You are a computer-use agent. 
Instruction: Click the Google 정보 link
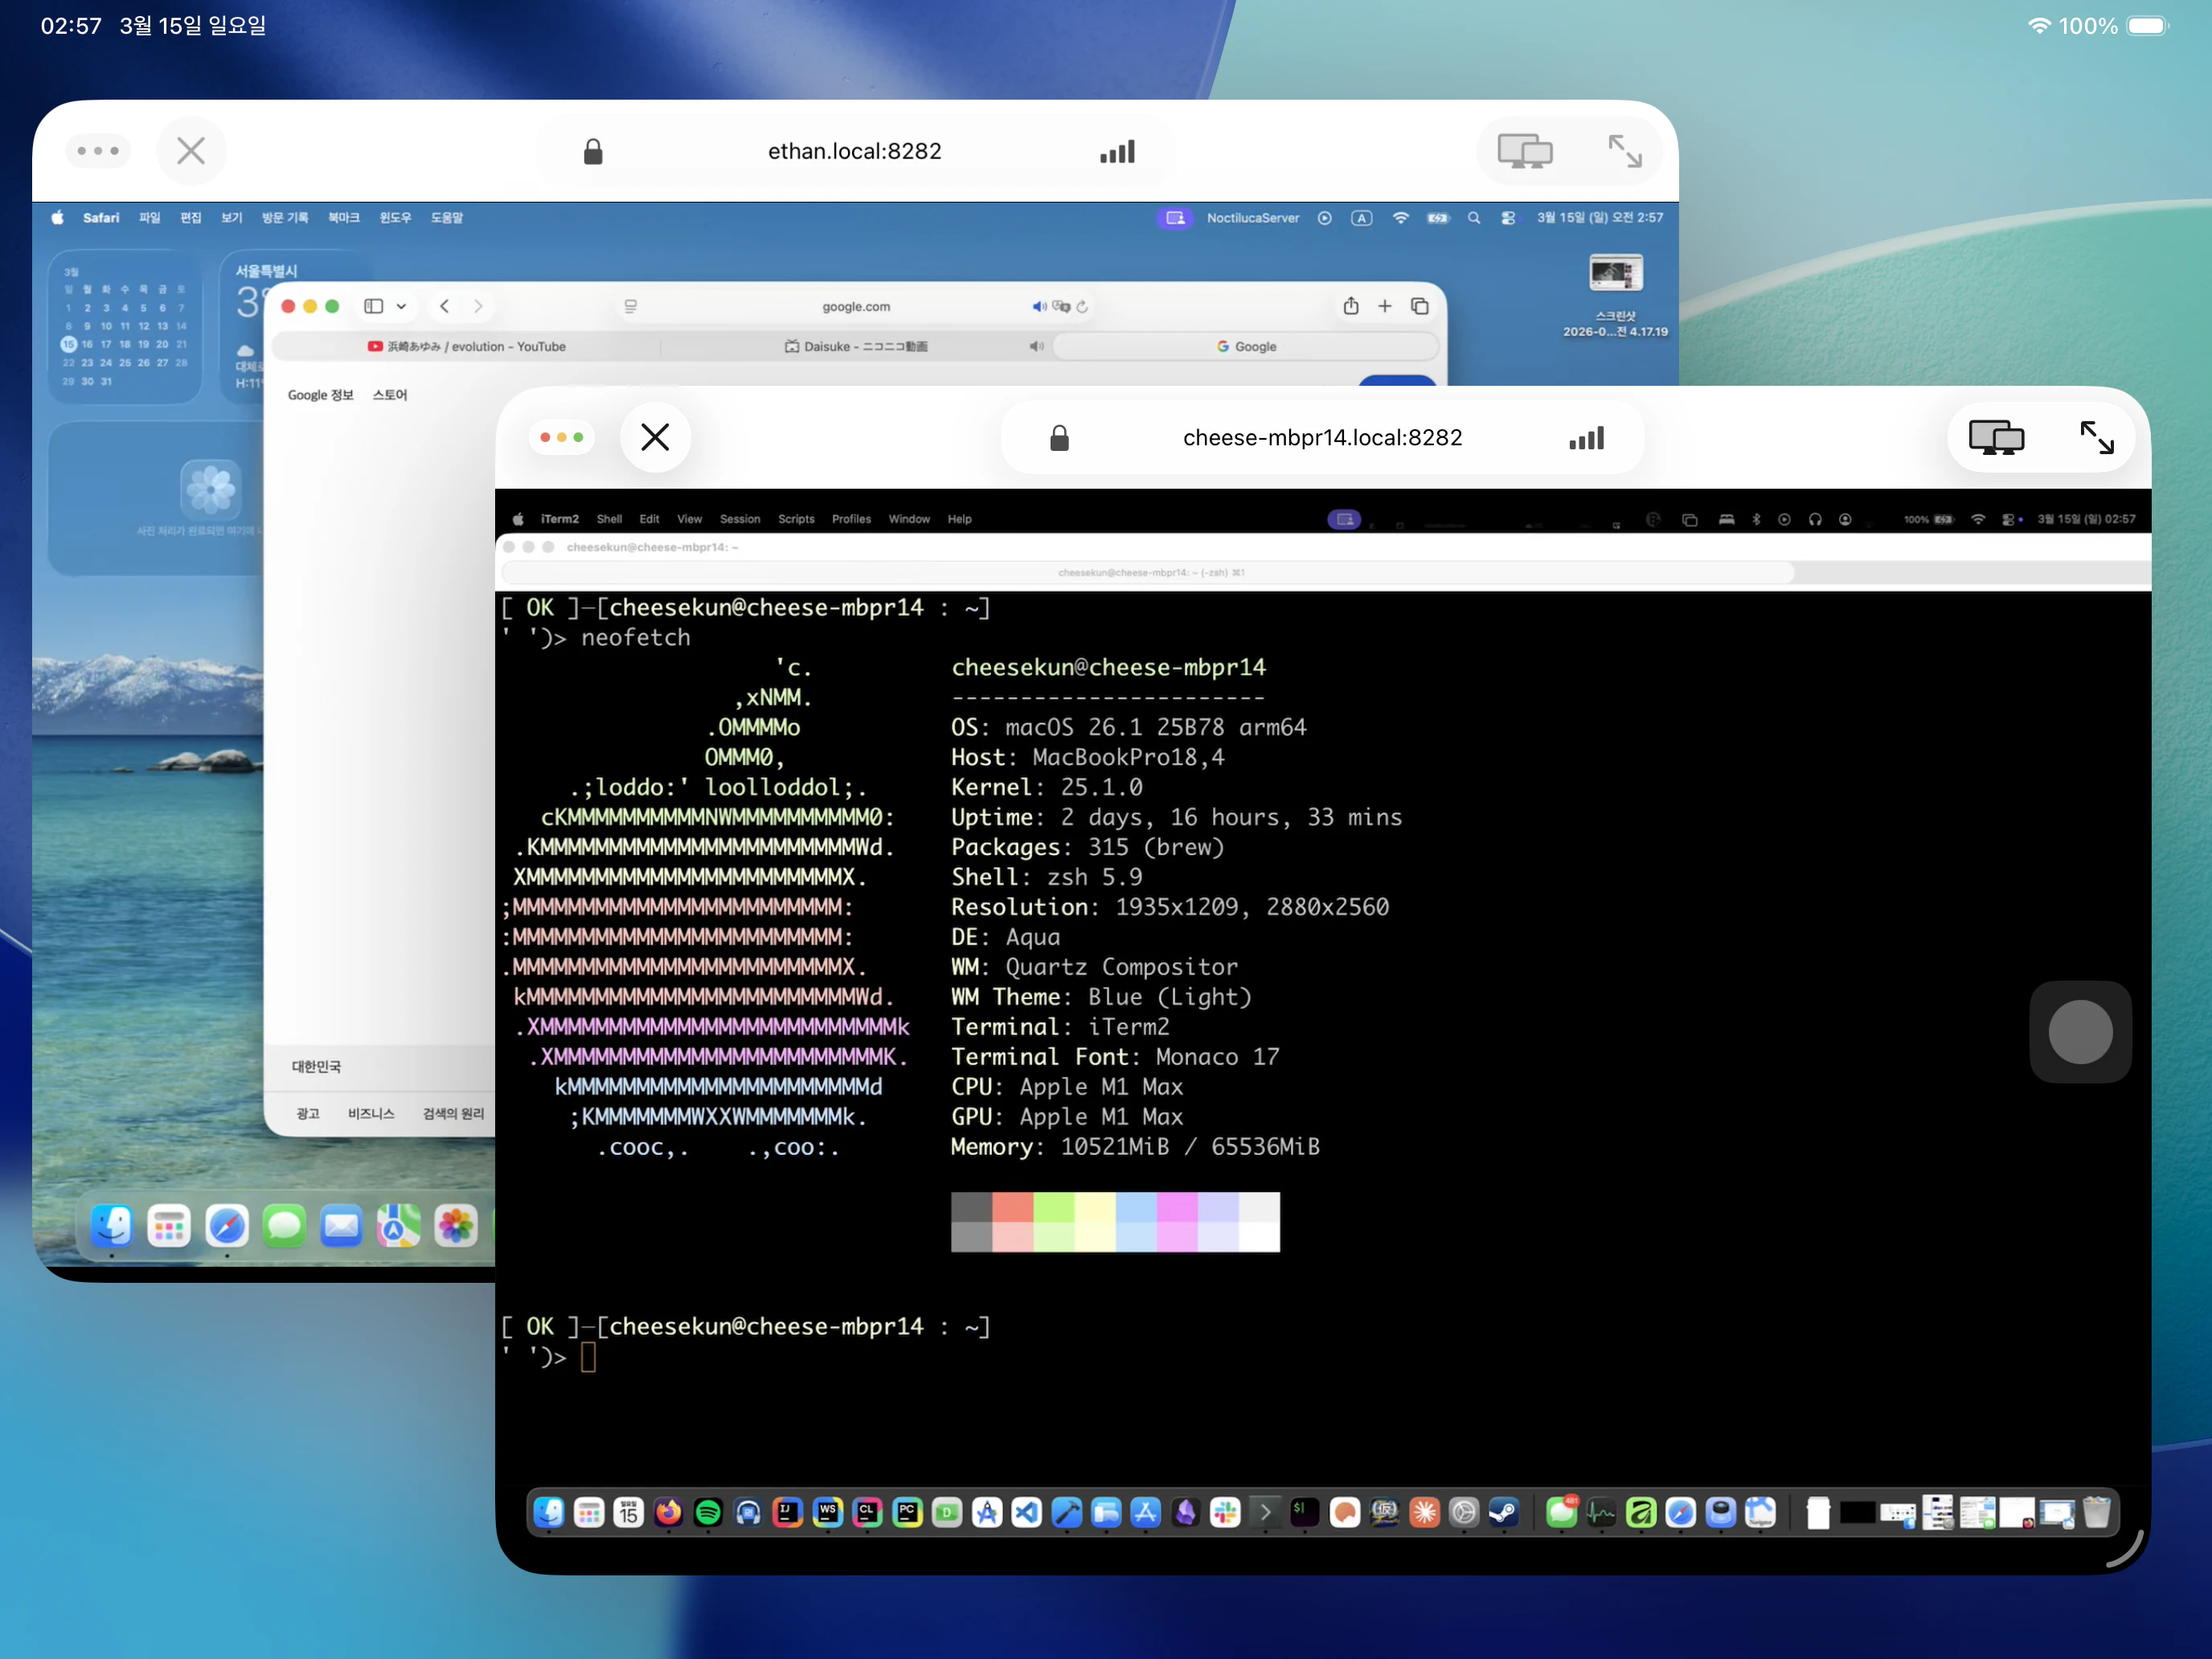point(320,395)
